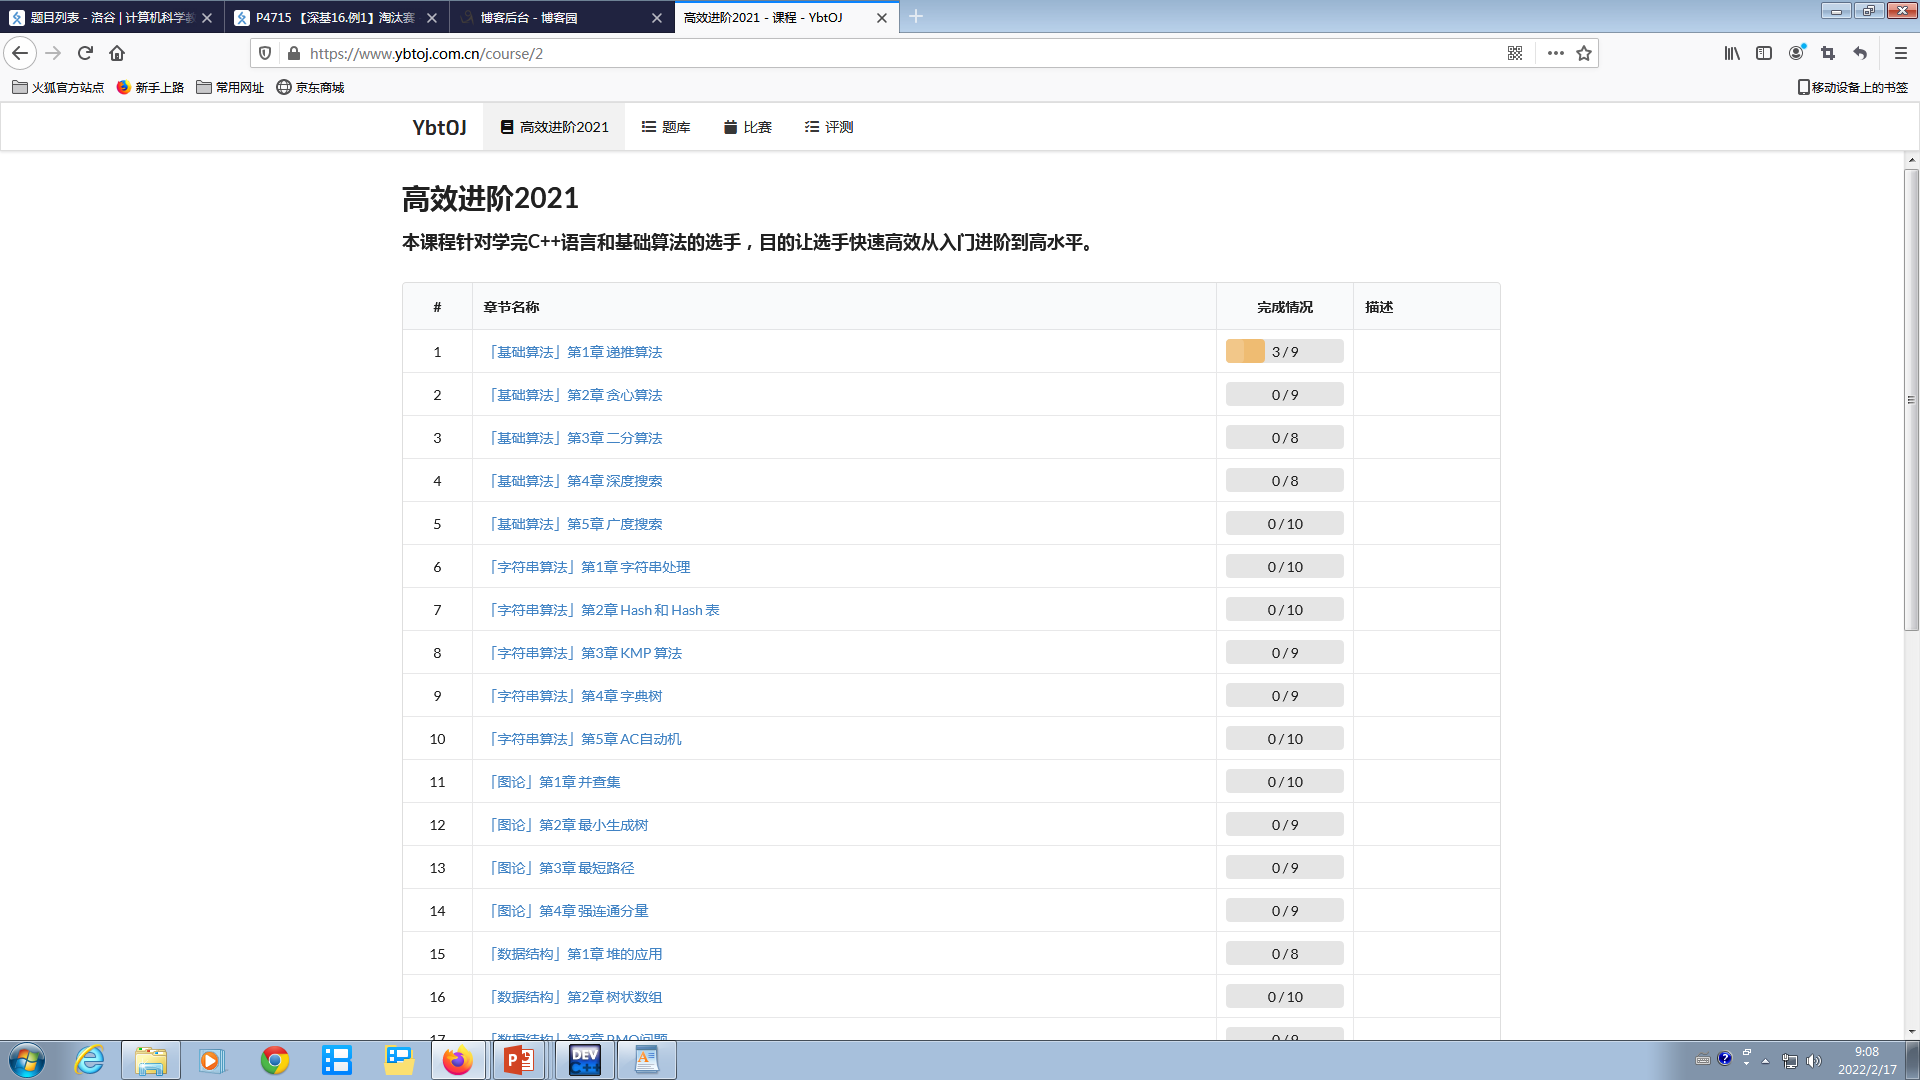The width and height of the screenshot is (1920, 1080).
Task: Open the page actions three-dot menu
Action: [x=1555, y=53]
